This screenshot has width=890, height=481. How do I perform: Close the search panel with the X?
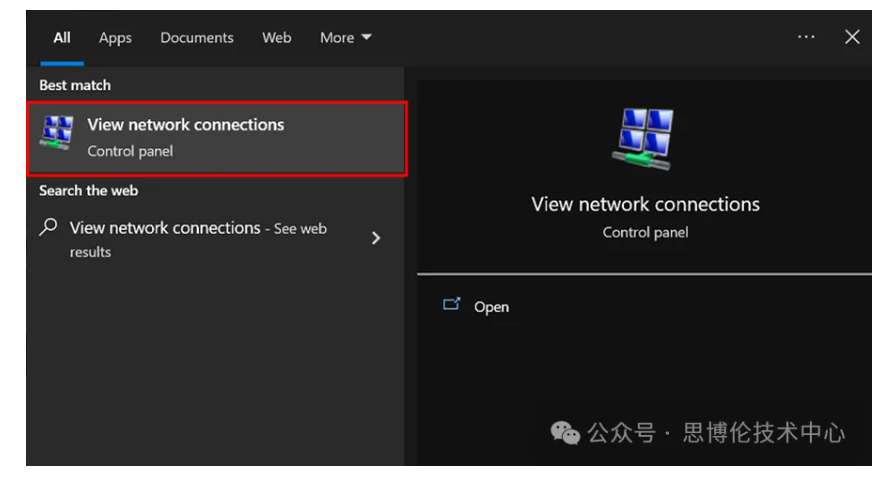click(852, 37)
